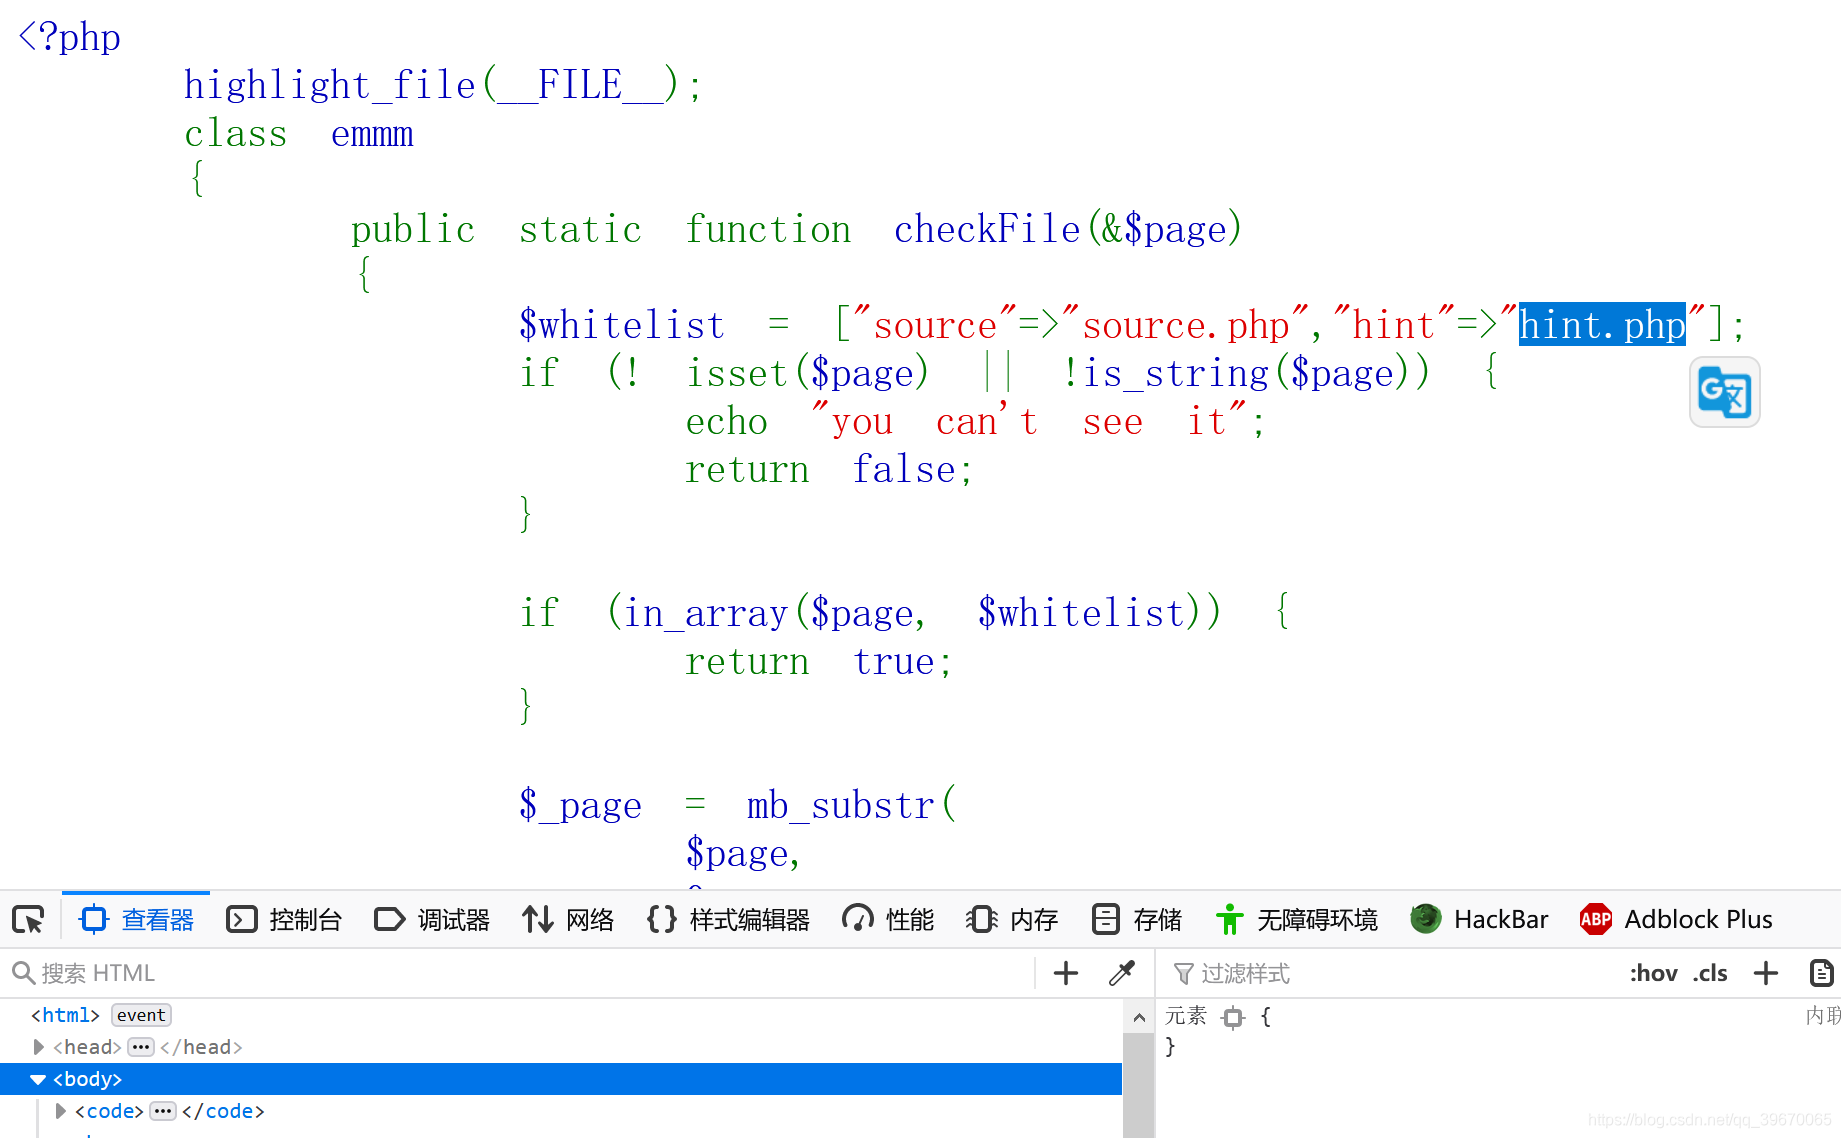Focus the filter styles input field
Image resolution: width=1841 pixels, height=1138 pixels.
[x=1390, y=973]
